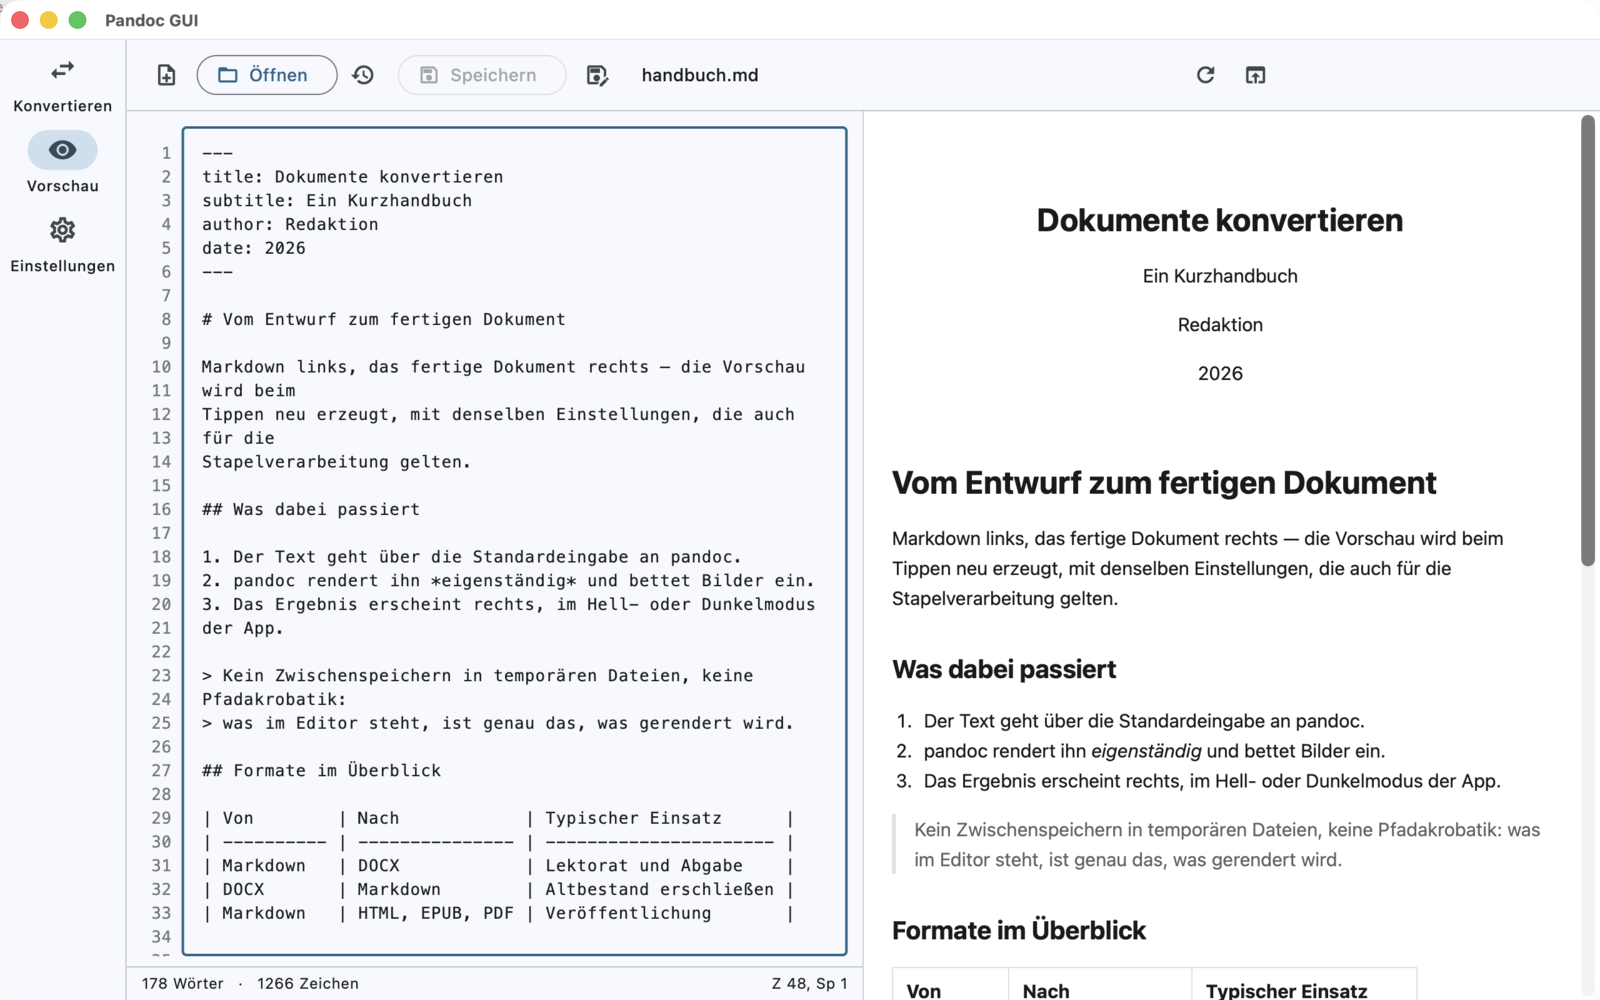1600x1000 pixels.
Task: Click editor line author: Redaktion
Action: pos(290,225)
